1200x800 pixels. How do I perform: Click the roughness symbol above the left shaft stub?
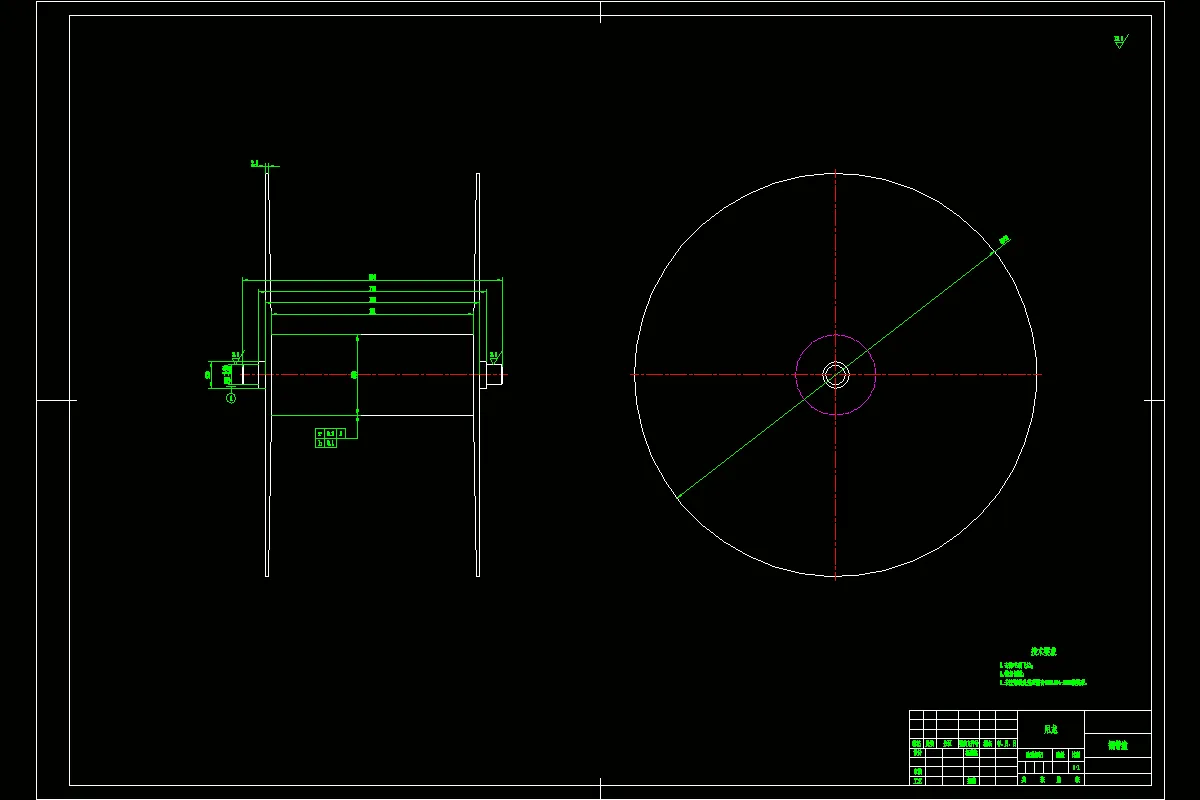pyautogui.click(x=237, y=355)
